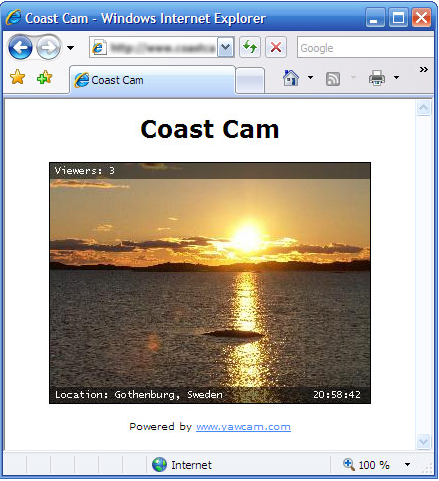
Task: Print the page with the printer icon
Action: (x=377, y=78)
